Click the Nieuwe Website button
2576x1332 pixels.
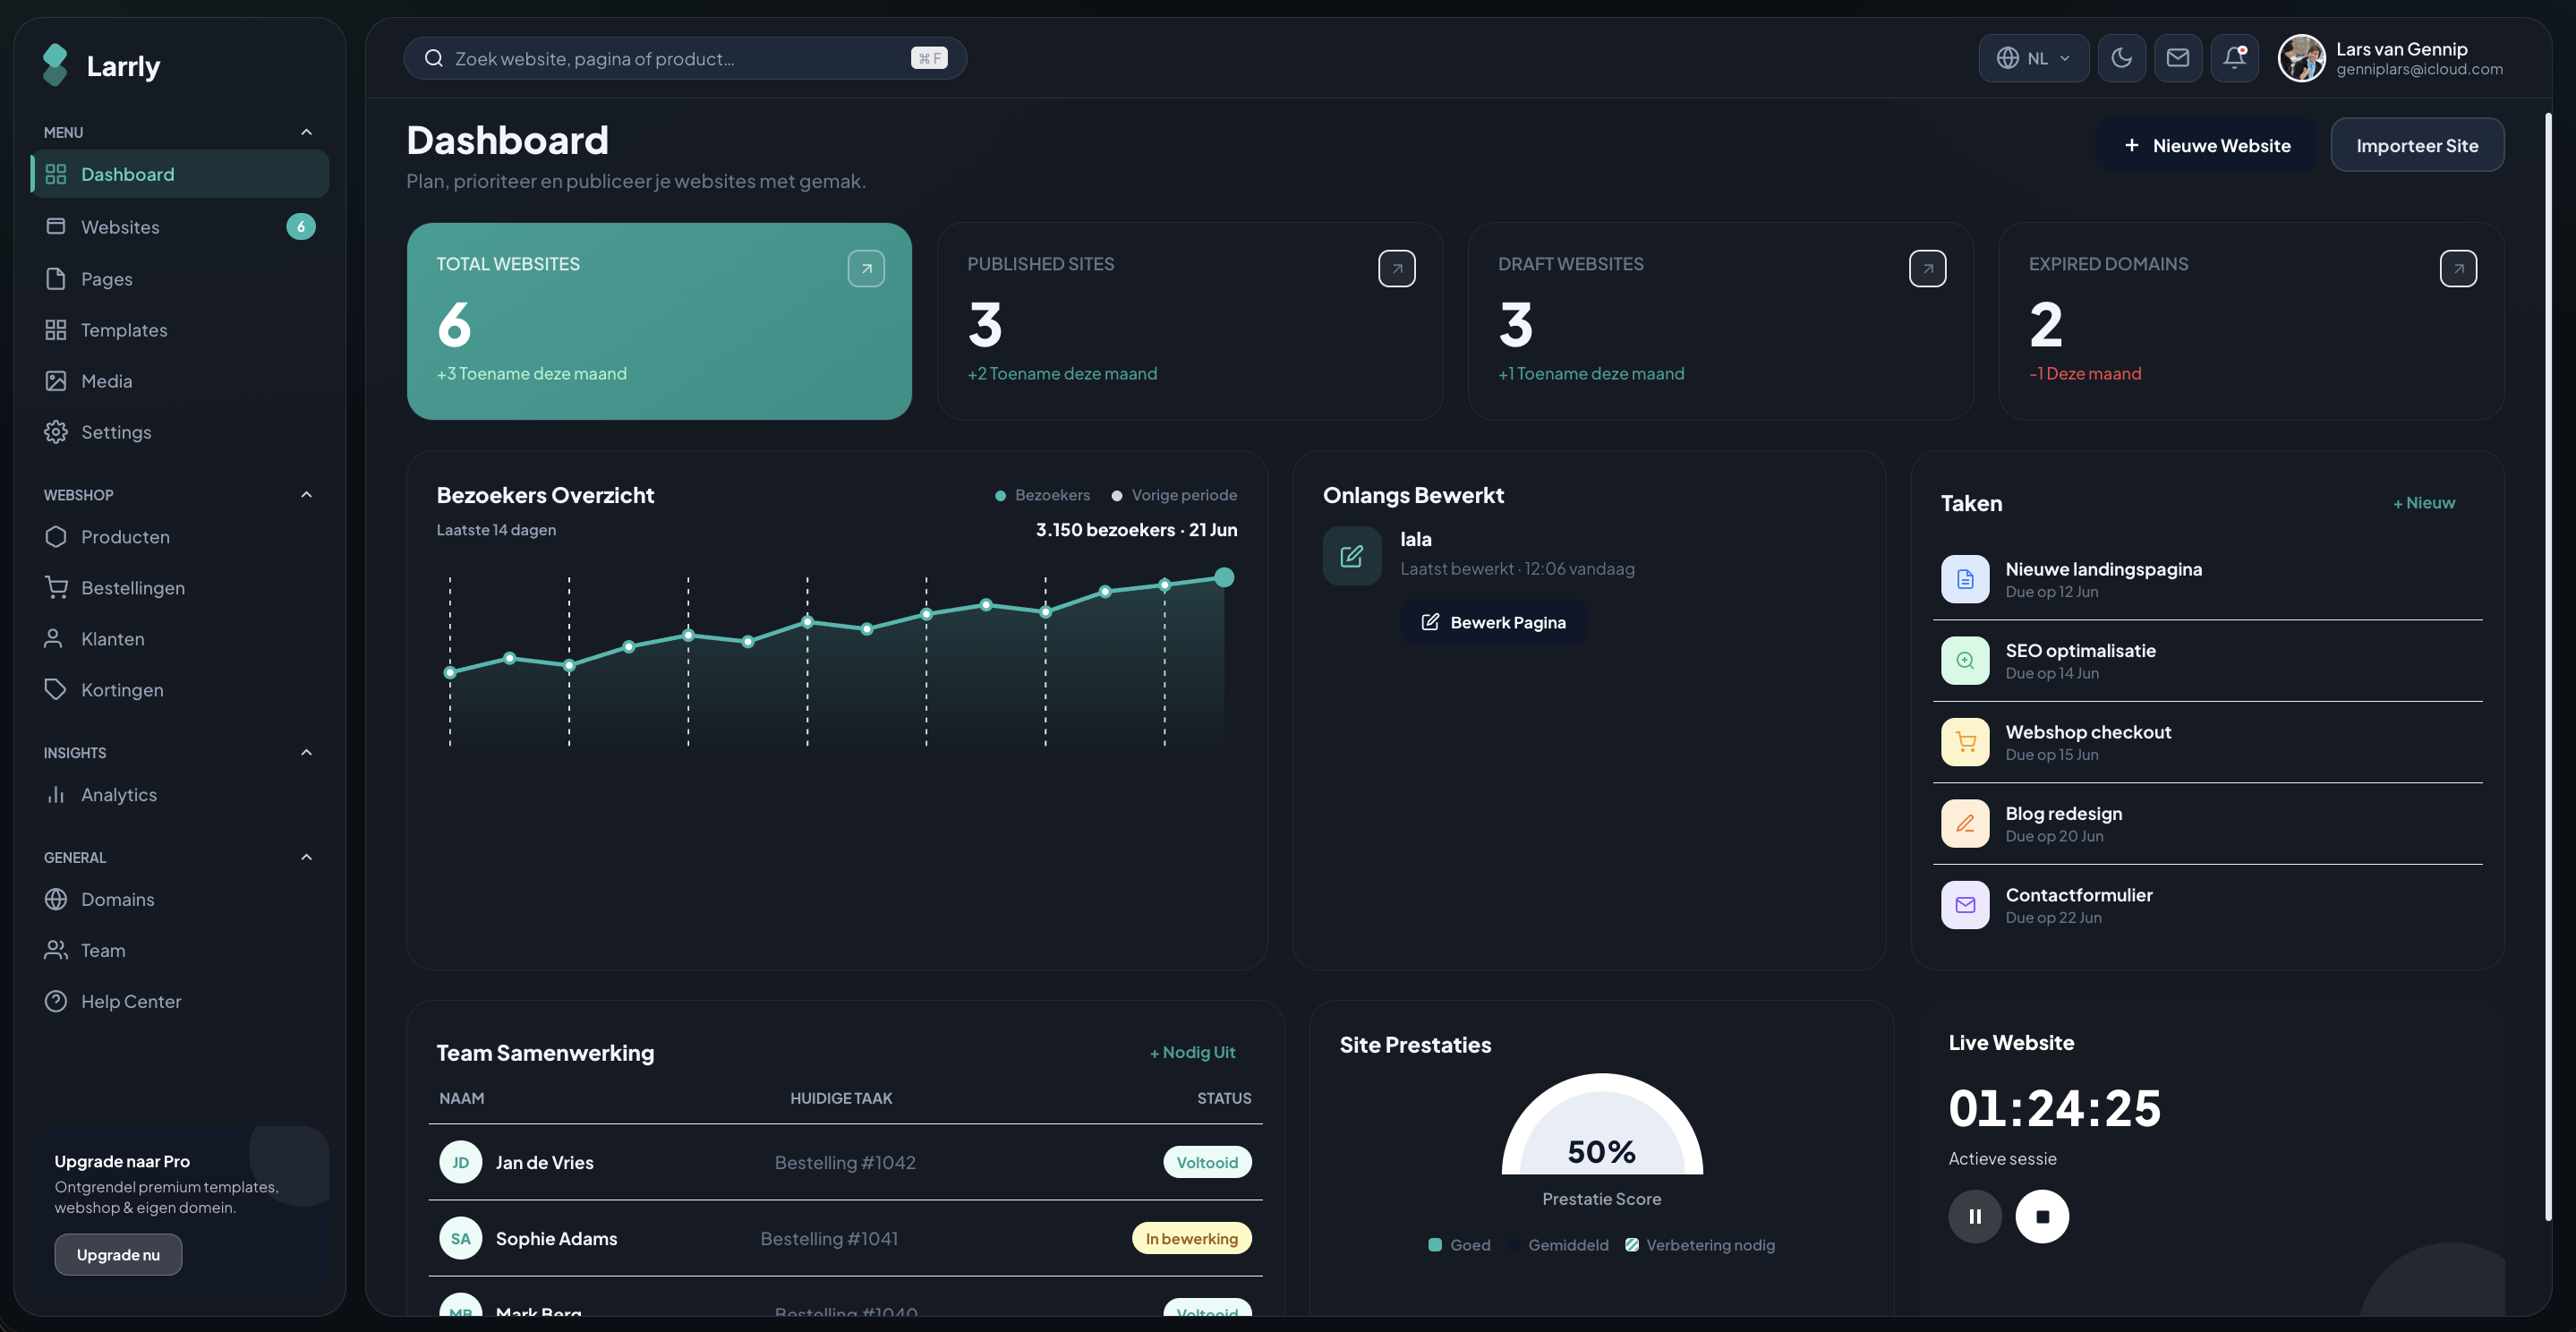pos(2206,145)
